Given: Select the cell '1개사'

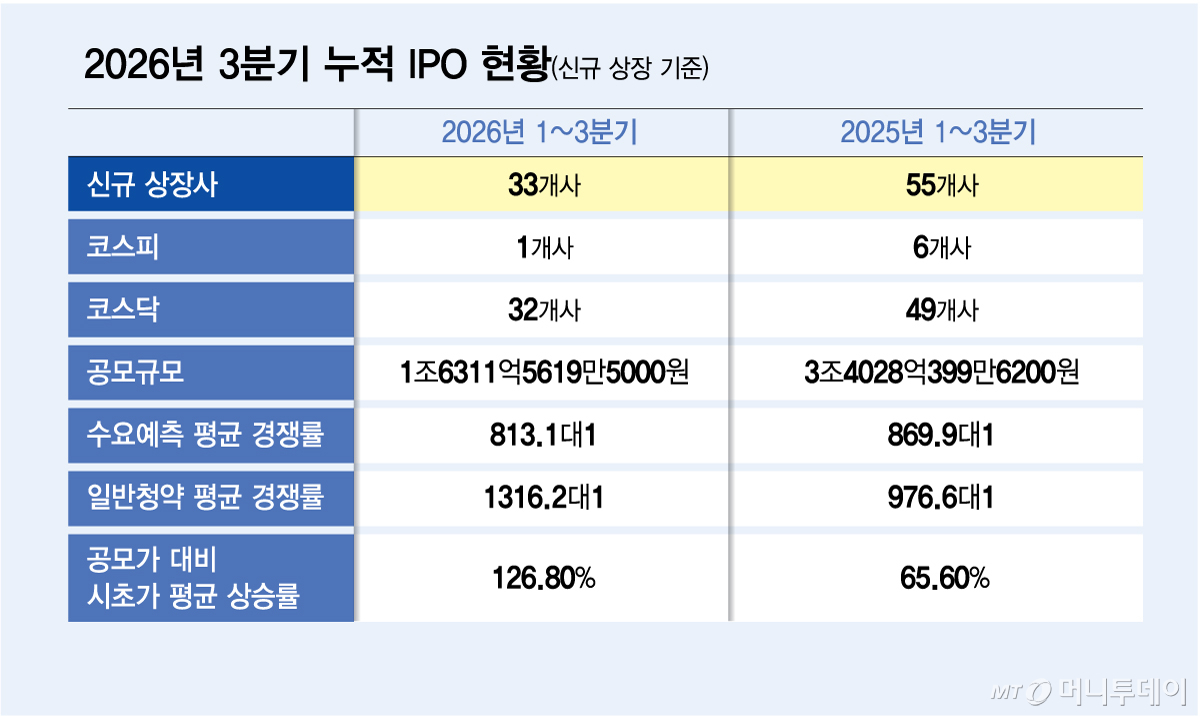Looking at the screenshot, I should click(x=543, y=248).
